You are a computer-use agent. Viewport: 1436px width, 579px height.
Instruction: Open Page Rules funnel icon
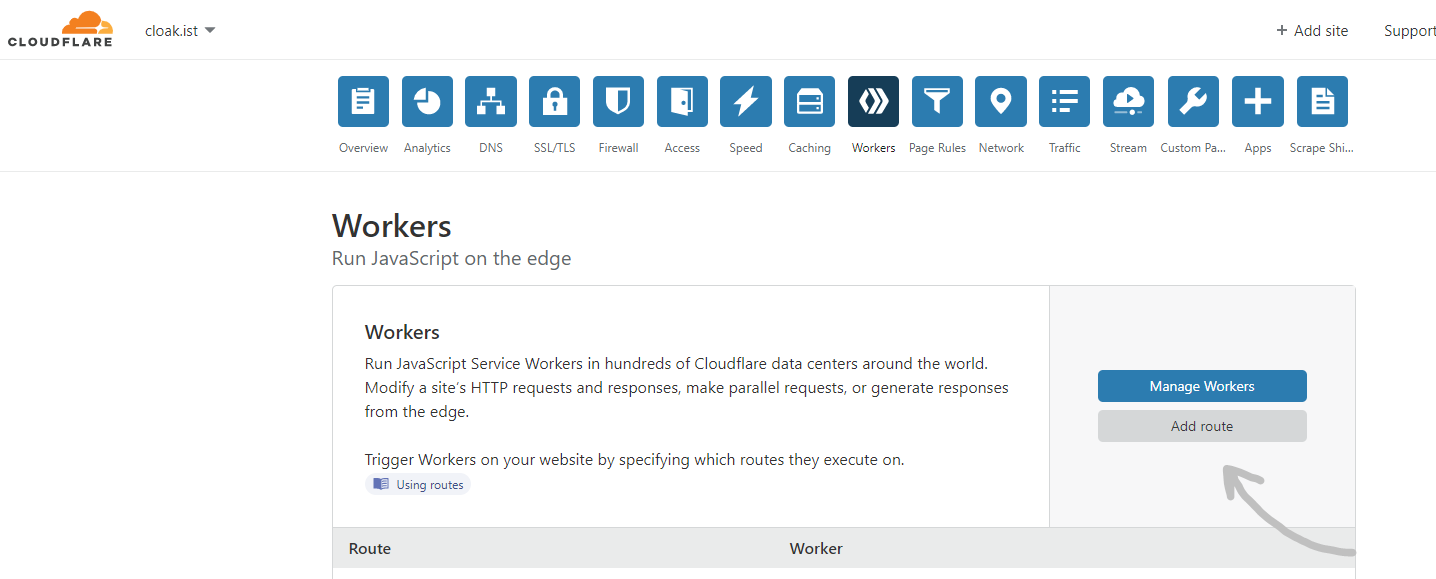click(x=937, y=102)
